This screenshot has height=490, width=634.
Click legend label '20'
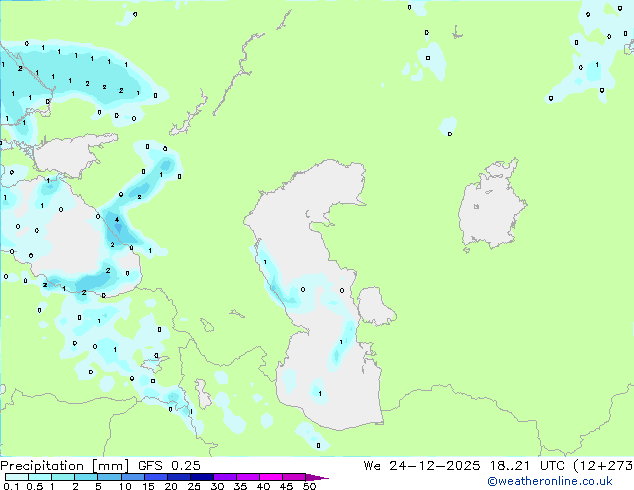pyautogui.click(x=171, y=486)
